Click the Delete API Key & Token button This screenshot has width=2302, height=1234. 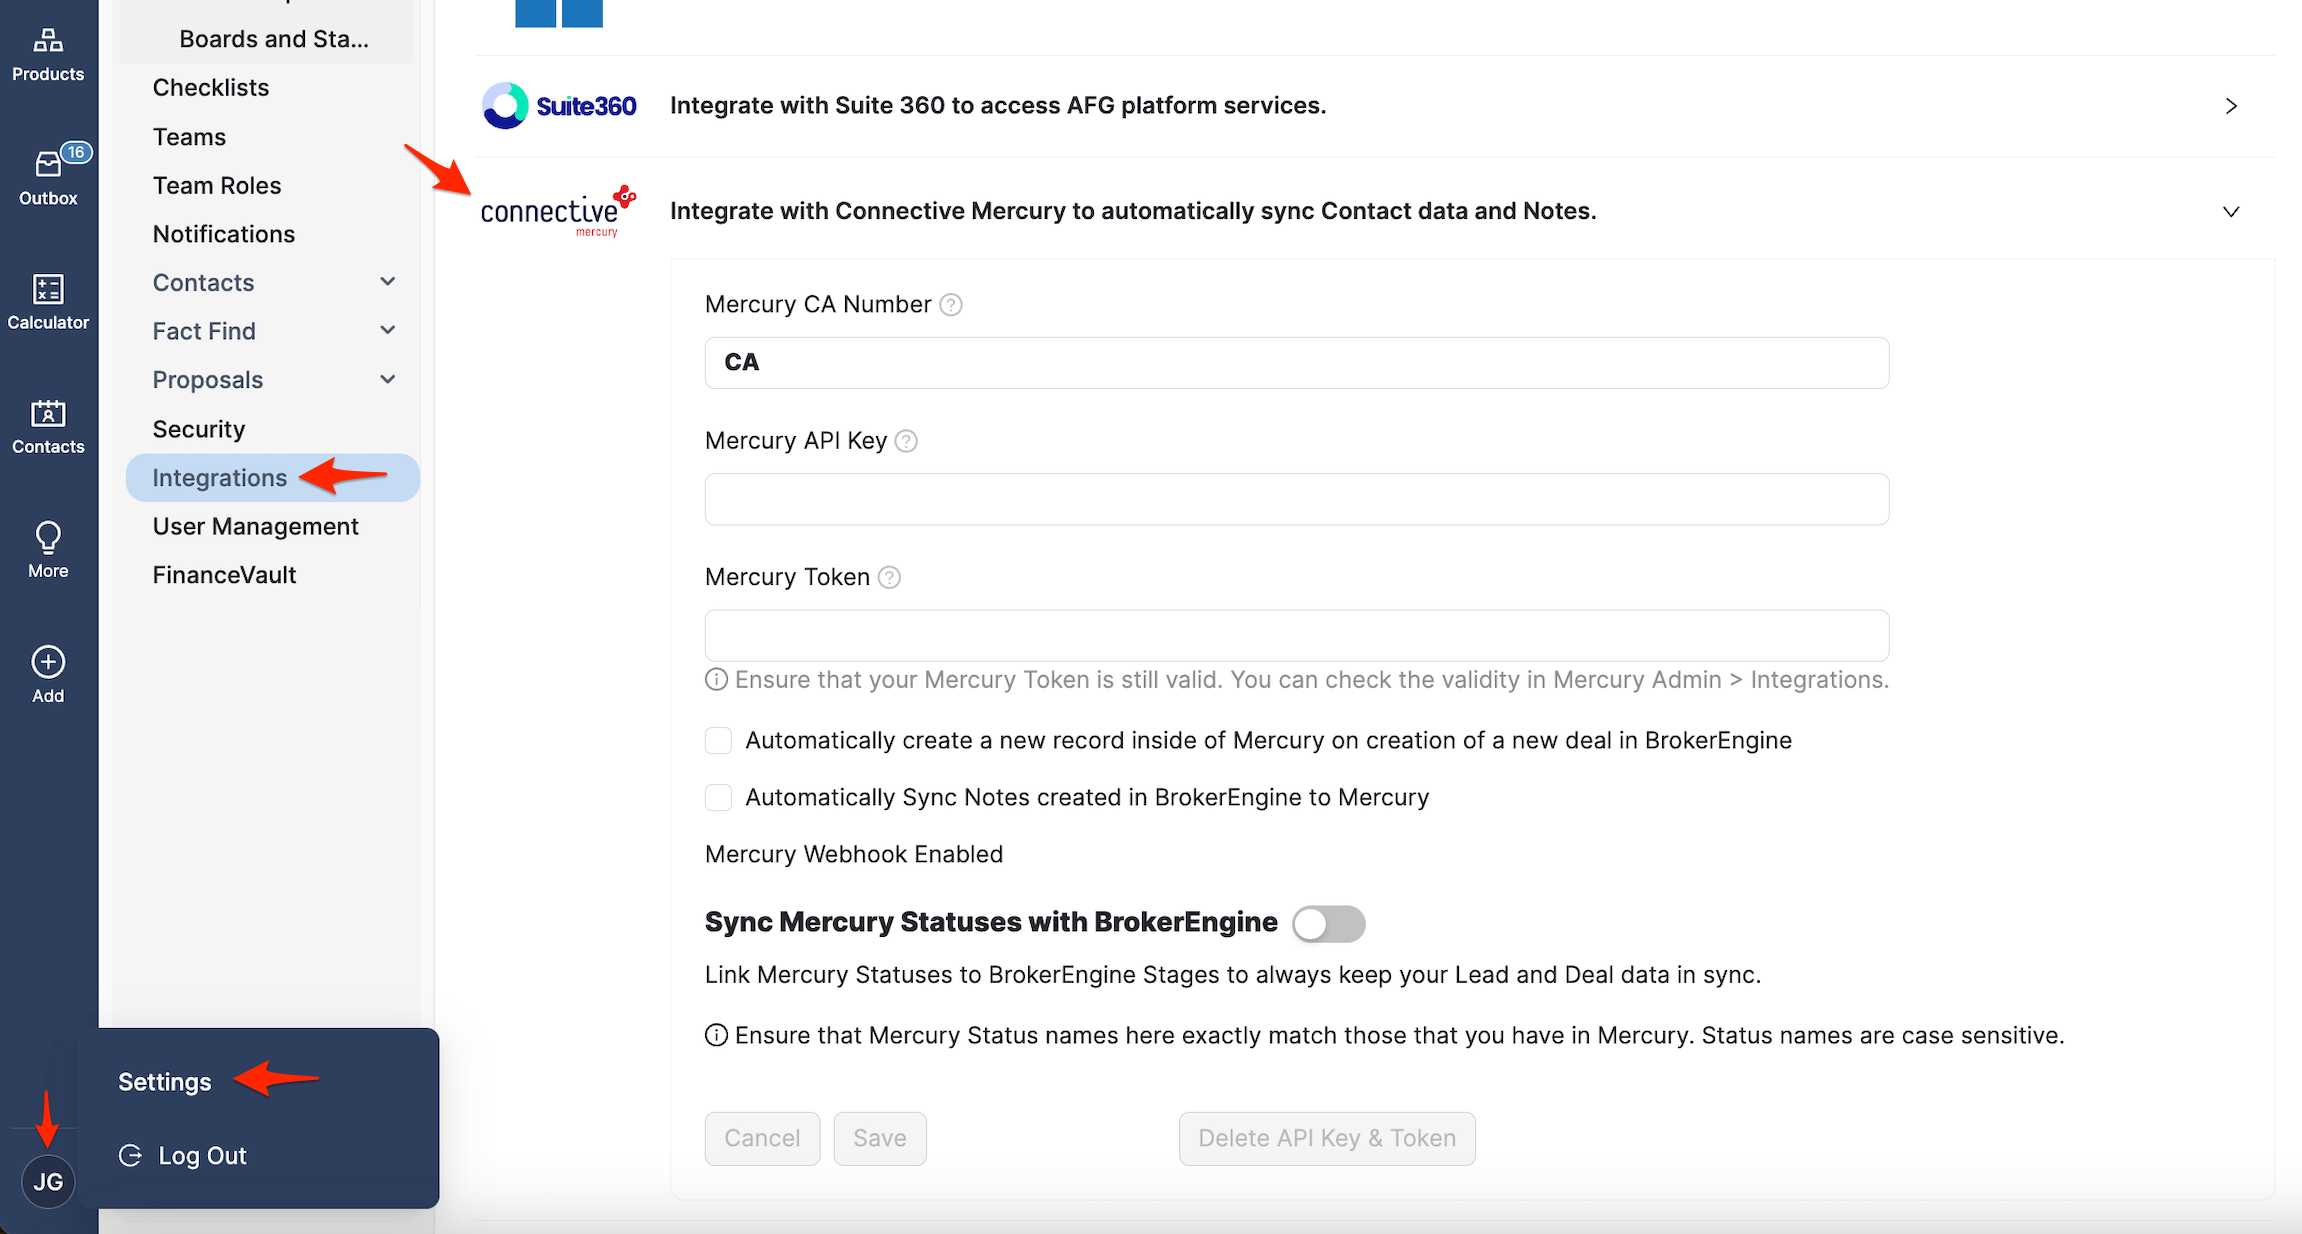click(x=1327, y=1138)
